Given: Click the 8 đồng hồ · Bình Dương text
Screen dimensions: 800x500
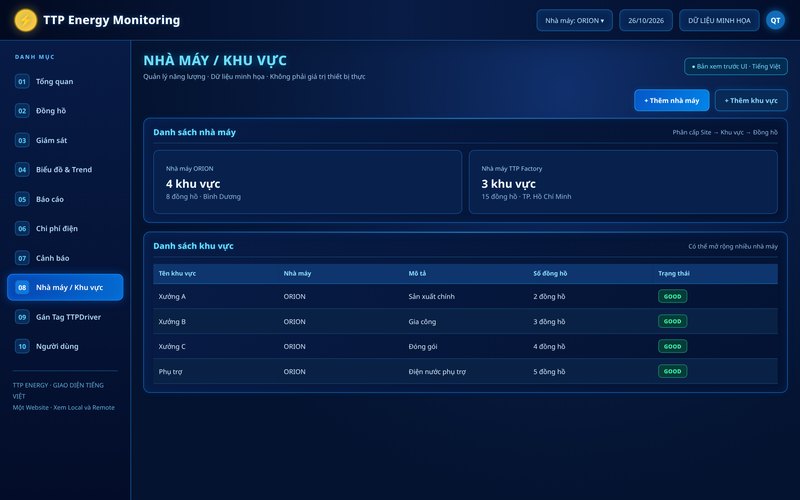Looking at the screenshot, I should pyautogui.click(x=203, y=196).
